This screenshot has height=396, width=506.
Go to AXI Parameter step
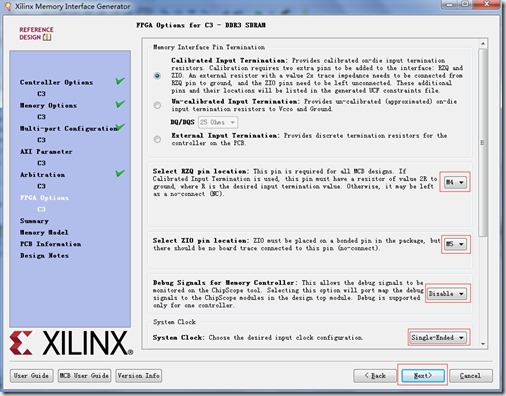pos(46,152)
